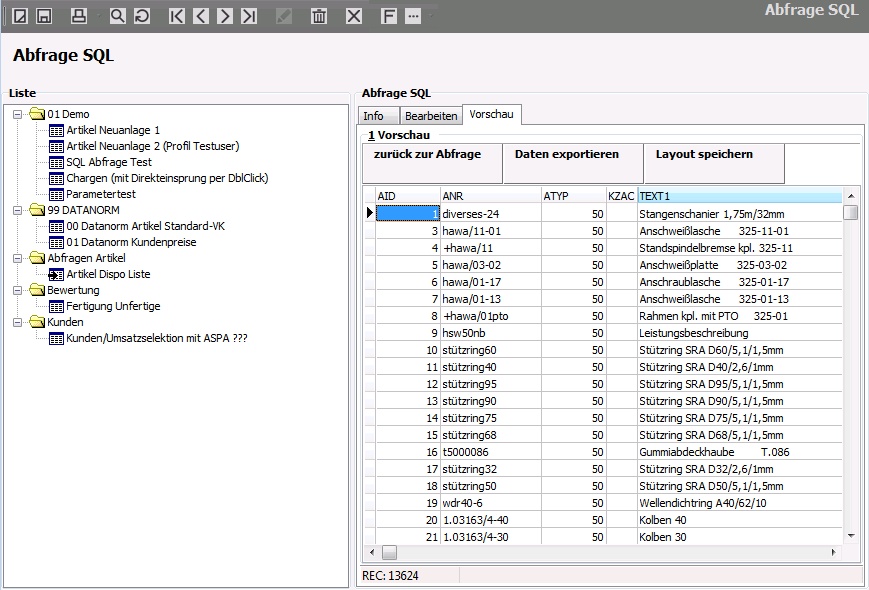
Task: Click the greyed edit pencil toolbar icon
Action: (x=284, y=16)
